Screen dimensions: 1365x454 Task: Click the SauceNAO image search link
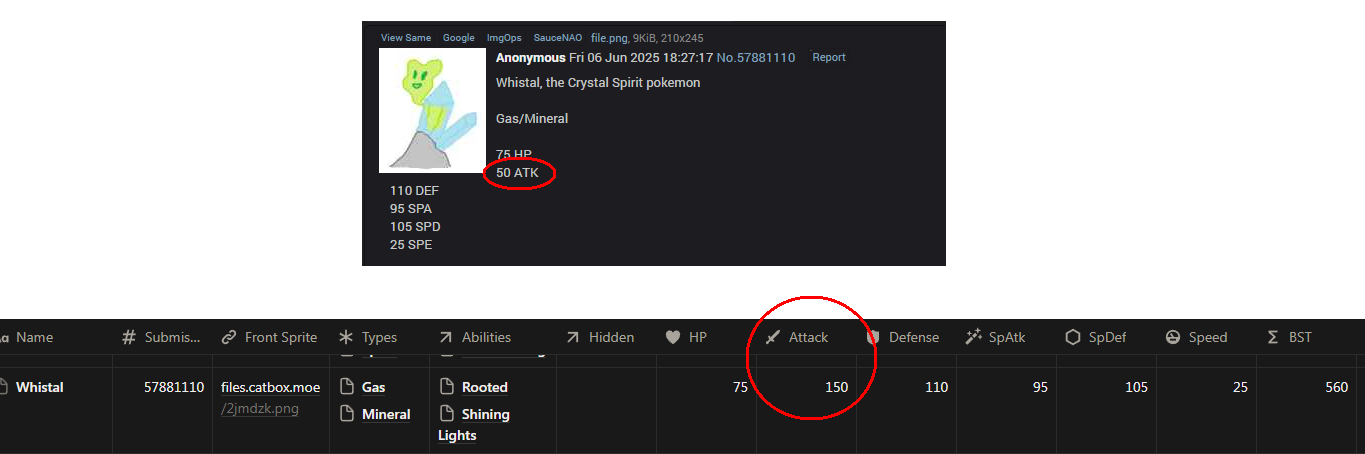(557, 37)
